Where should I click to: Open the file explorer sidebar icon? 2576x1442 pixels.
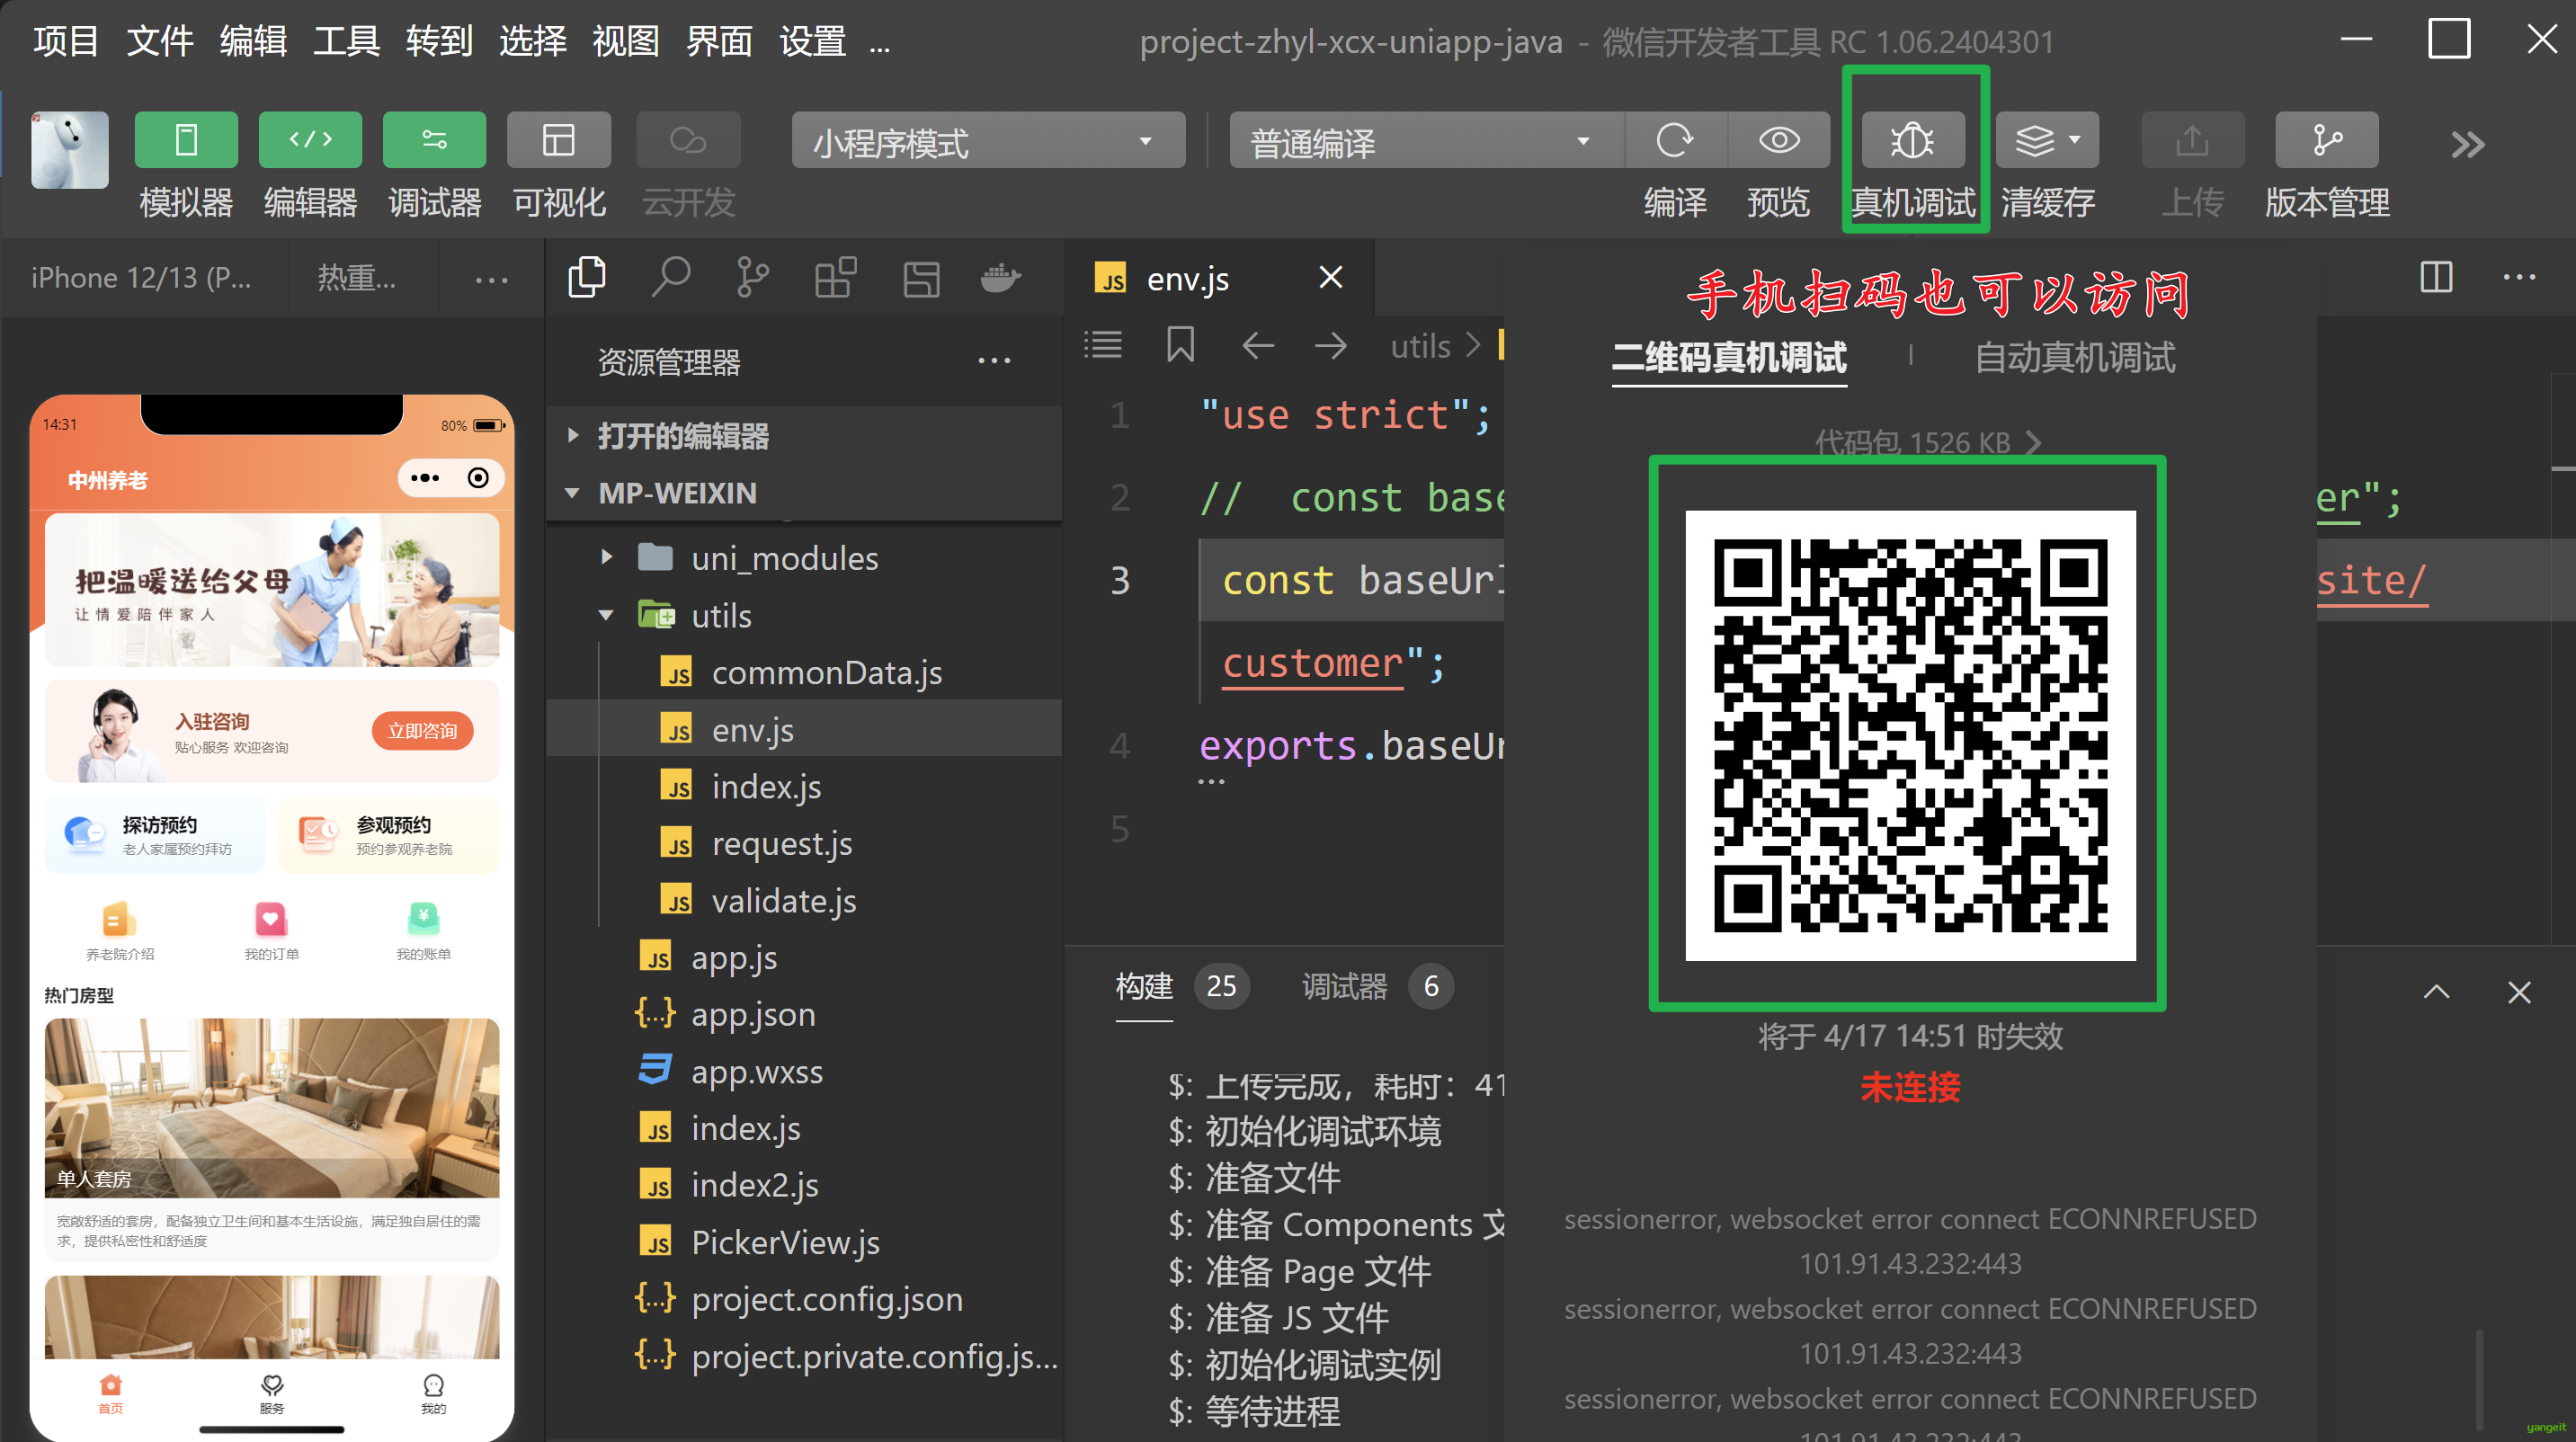pos(587,278)
